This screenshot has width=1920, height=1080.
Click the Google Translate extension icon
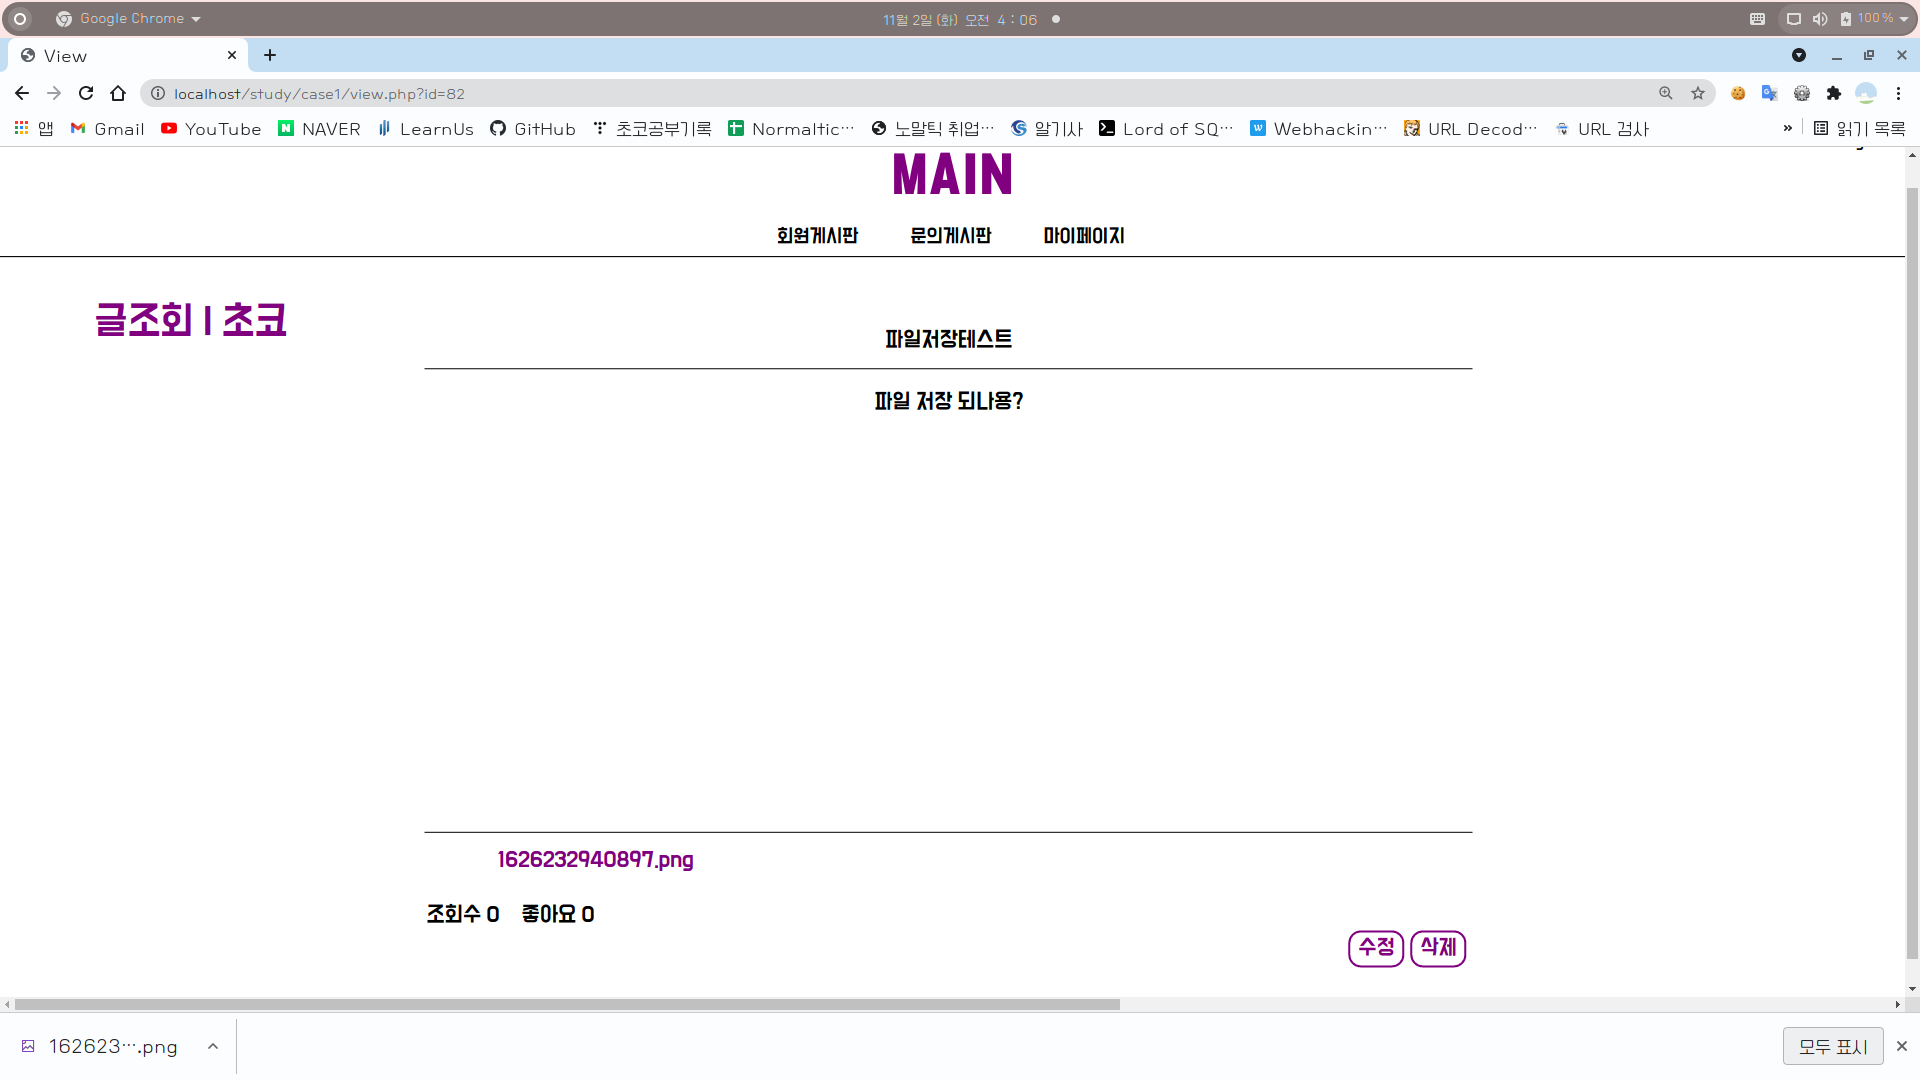[1770, 93]
